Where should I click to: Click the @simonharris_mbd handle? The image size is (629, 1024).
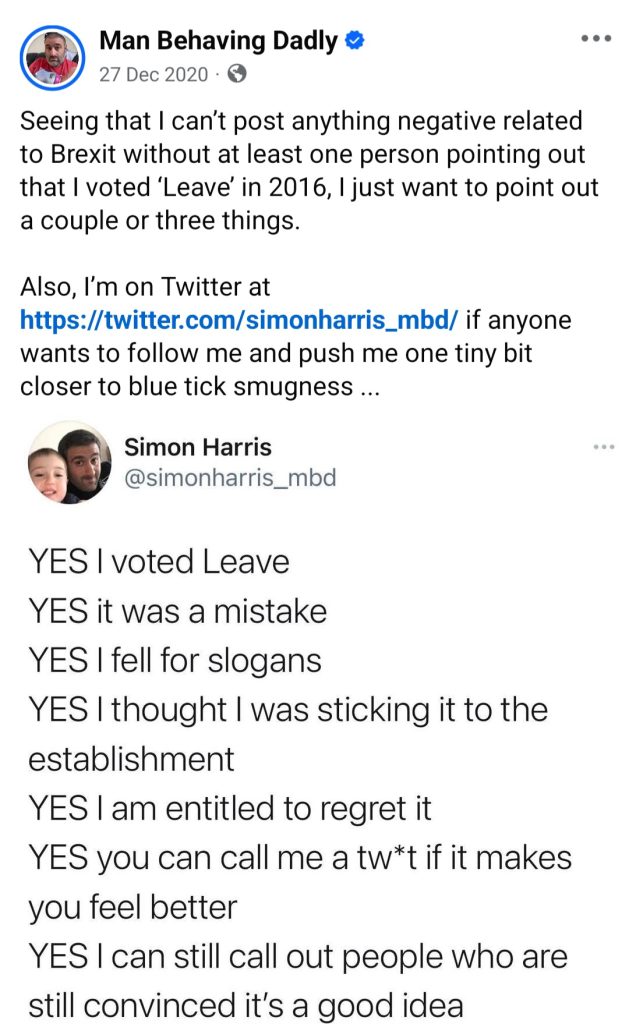click(230, 478)
